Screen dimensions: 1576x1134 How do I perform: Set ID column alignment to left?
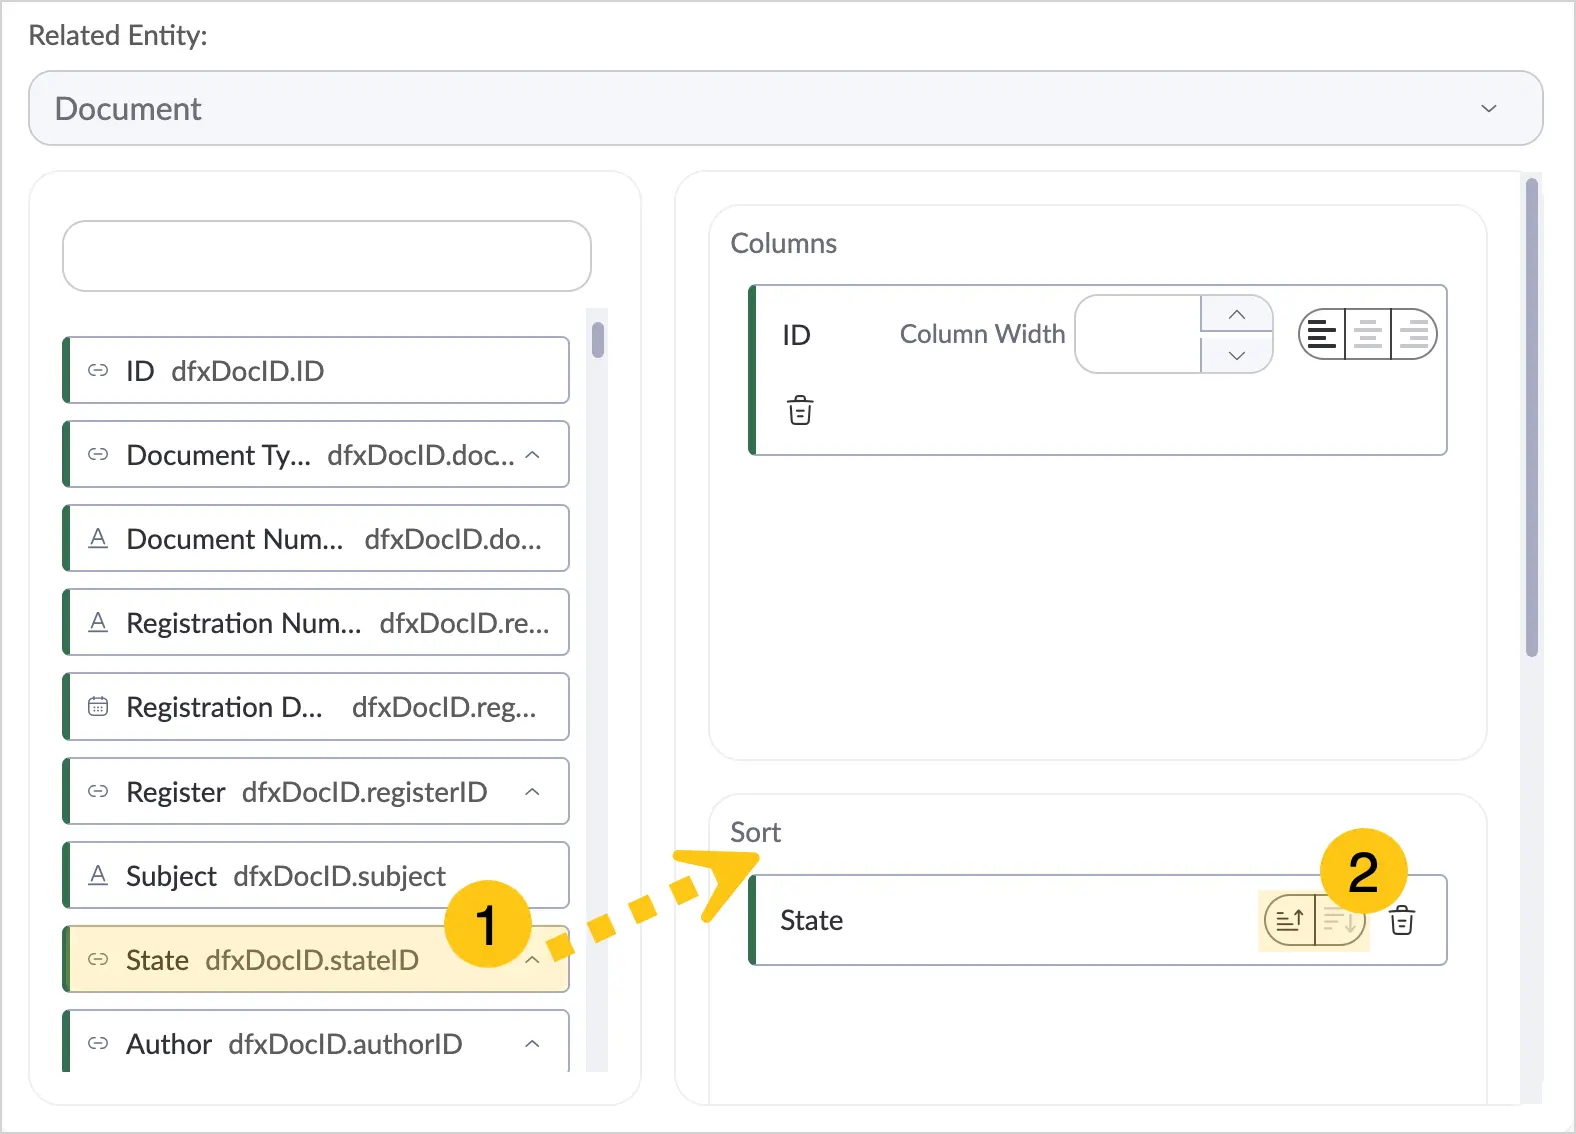tap(1322, 334)
